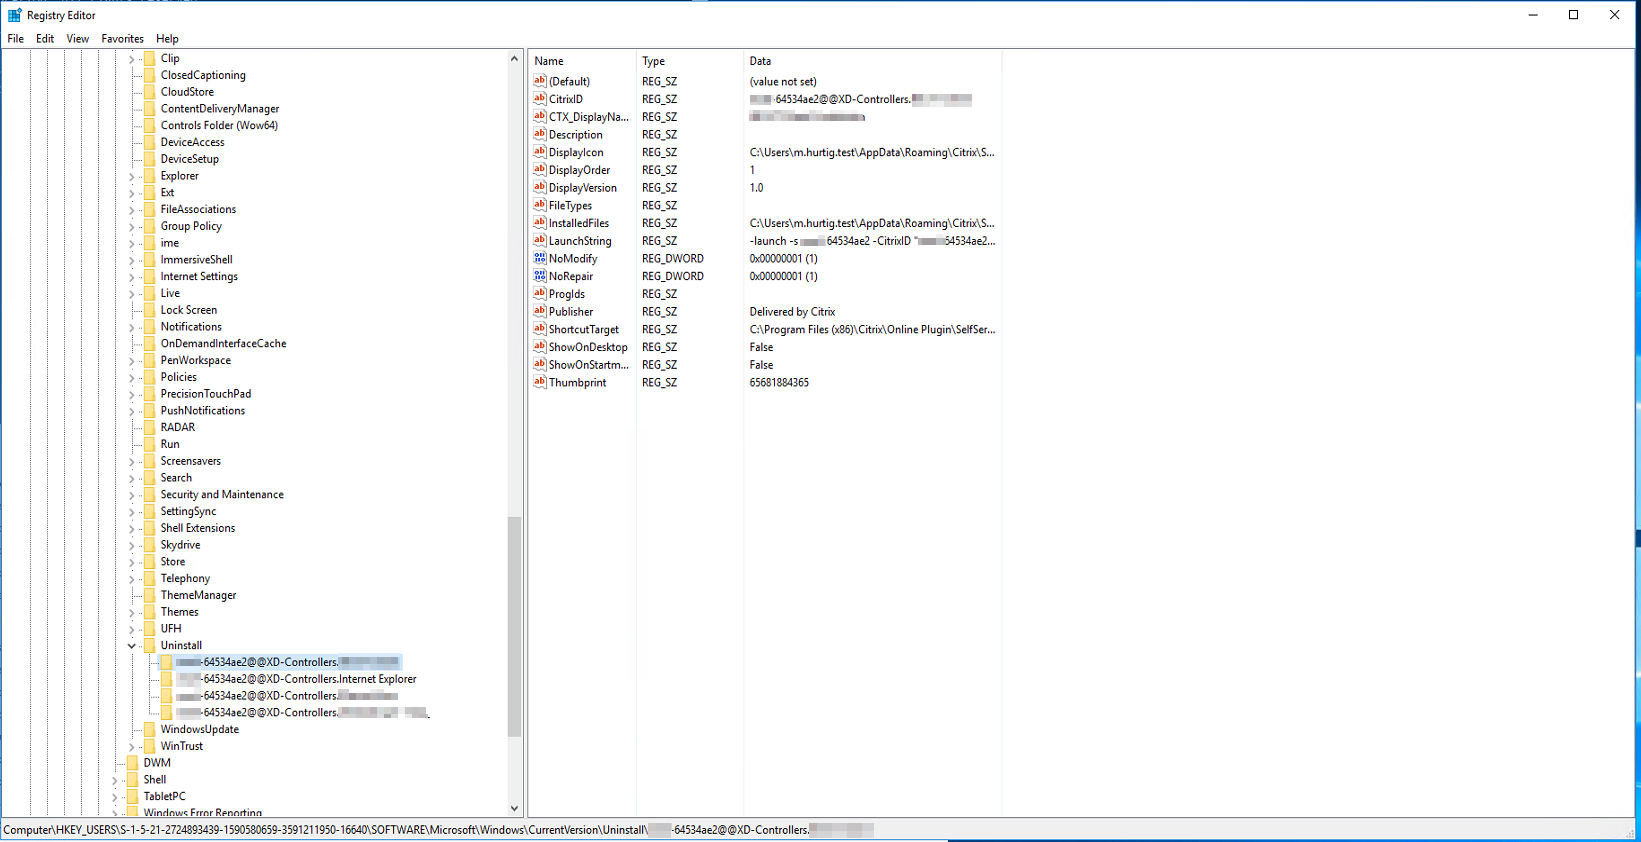This screenshot has width=1641, height=842.
Task: Select the WindowsUpdate key in tree
Action: [x=199, y=729]
